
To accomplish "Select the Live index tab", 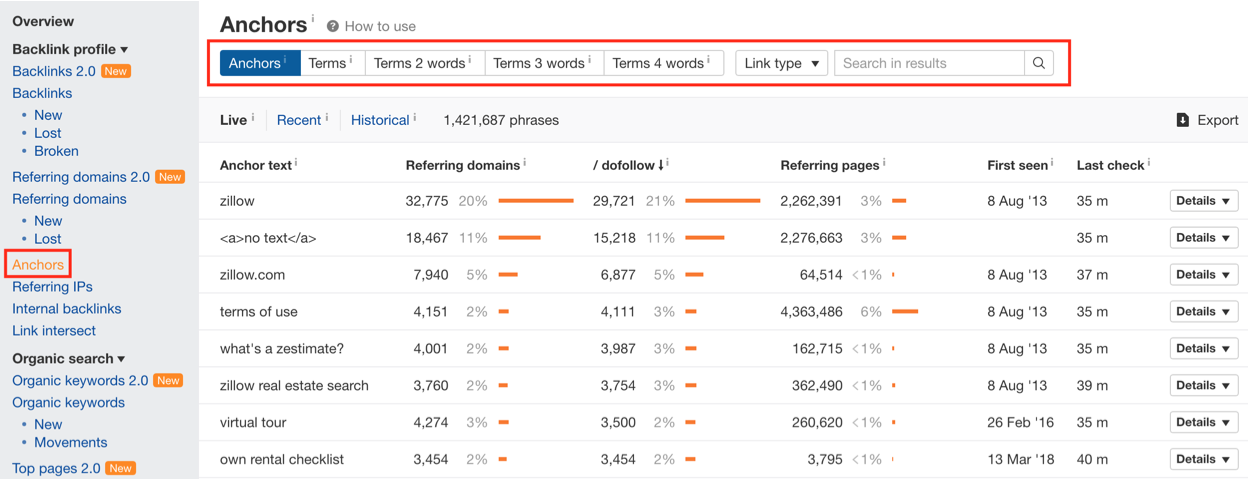I will coord(233,120).
